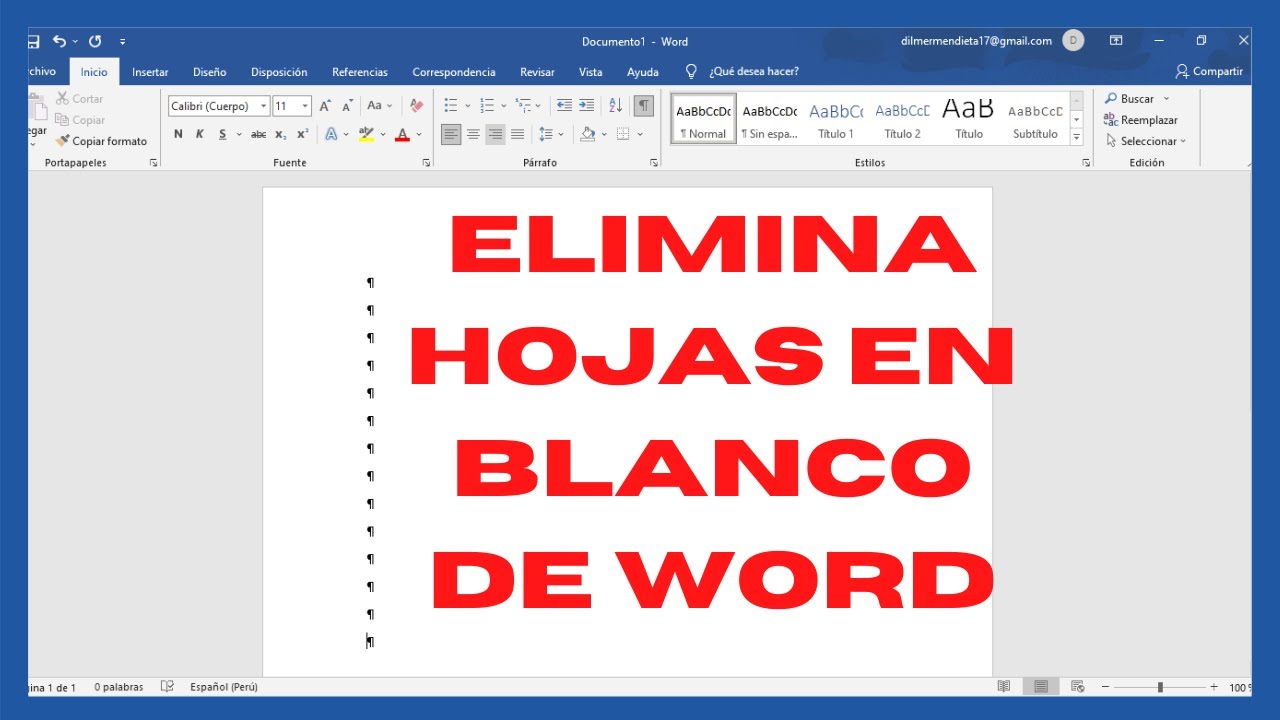Click the line spacing icon
Screen dimensions: 1280x720
[546, 134]
